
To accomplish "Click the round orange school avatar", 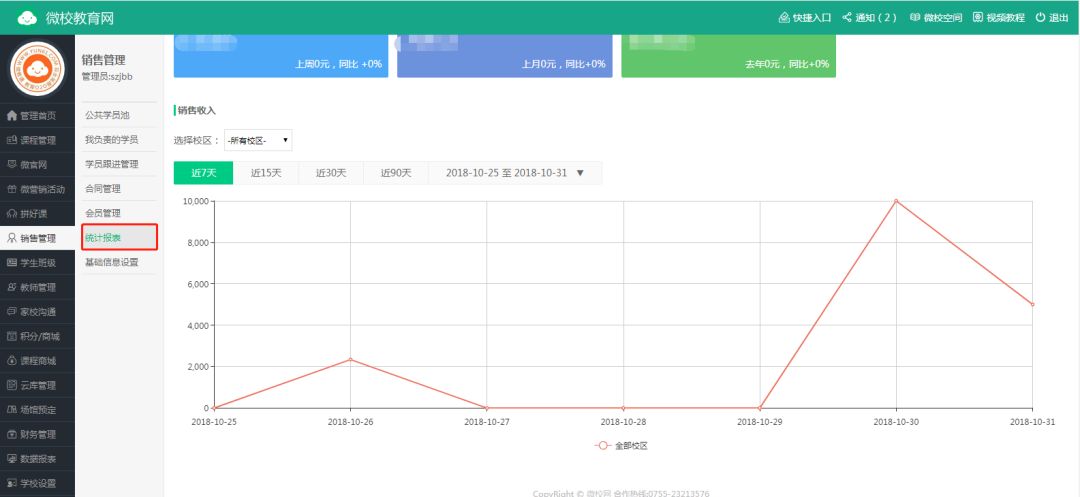I will (x=37, y=69).
